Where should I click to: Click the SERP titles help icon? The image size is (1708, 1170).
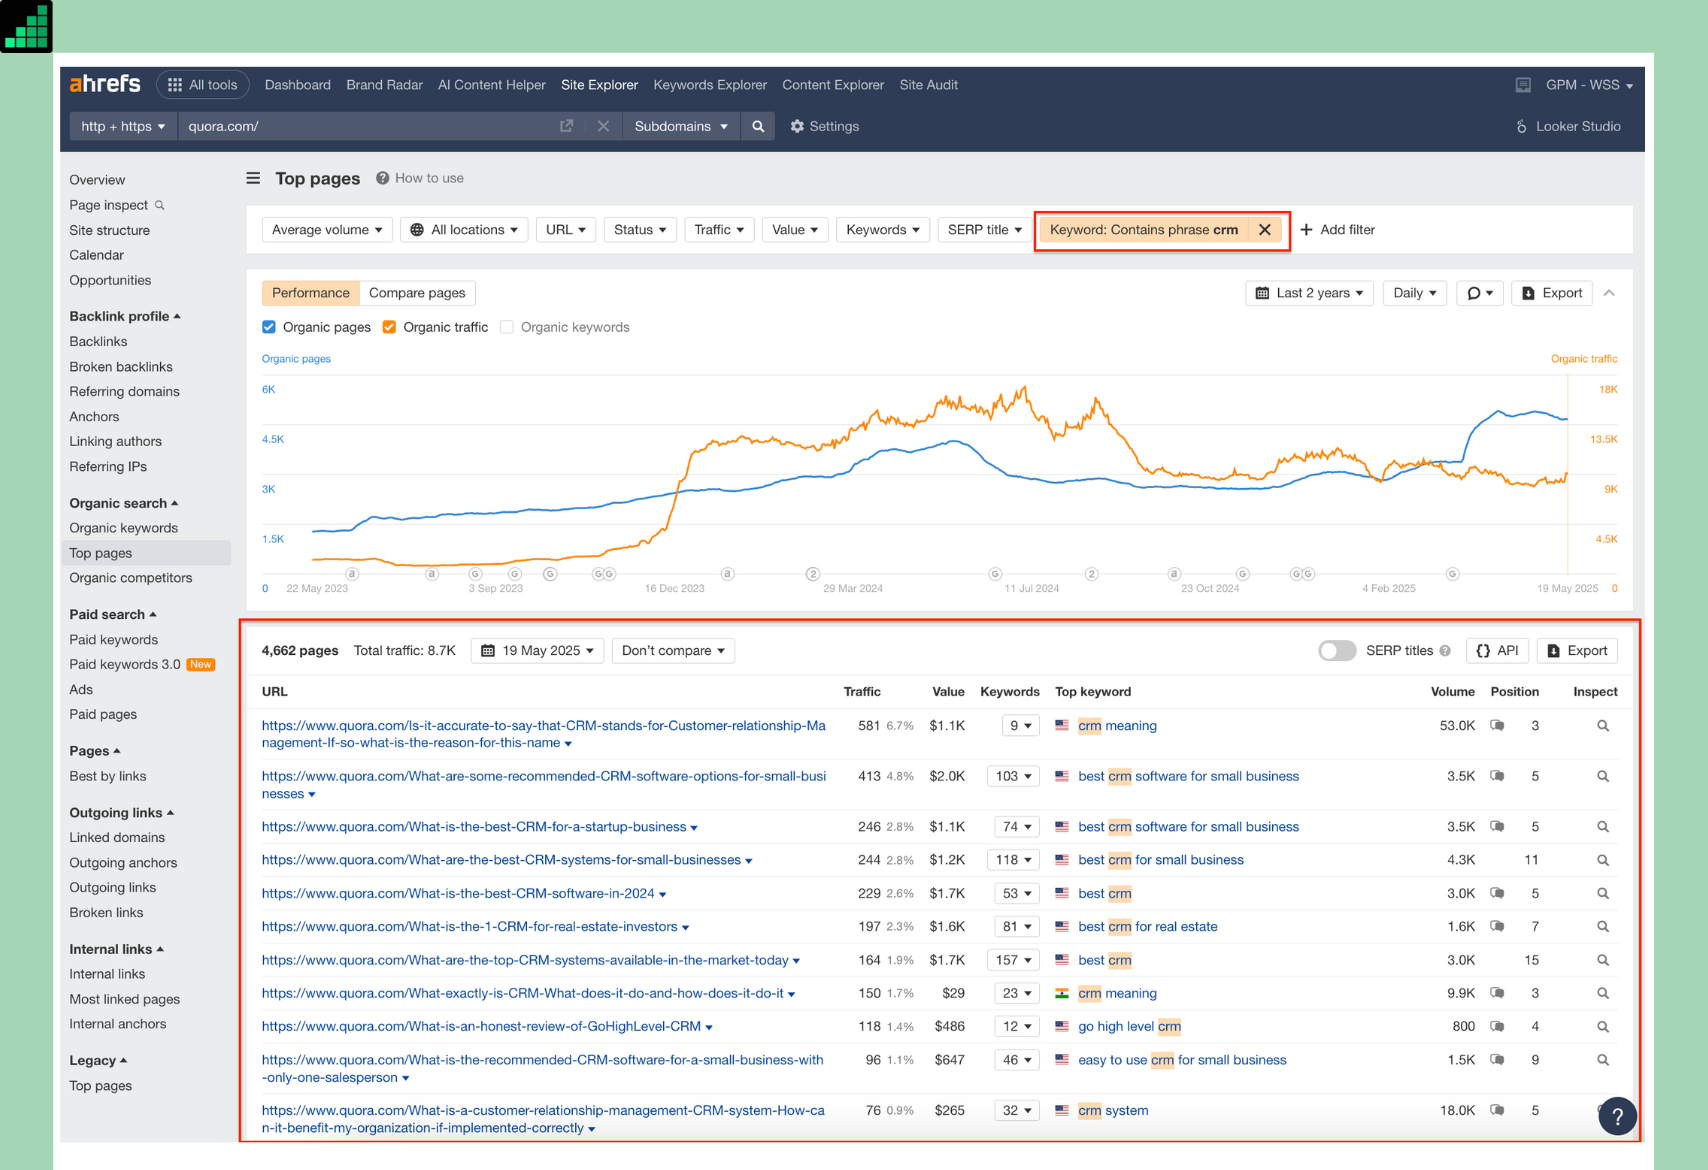click(x=1445, y=651)
